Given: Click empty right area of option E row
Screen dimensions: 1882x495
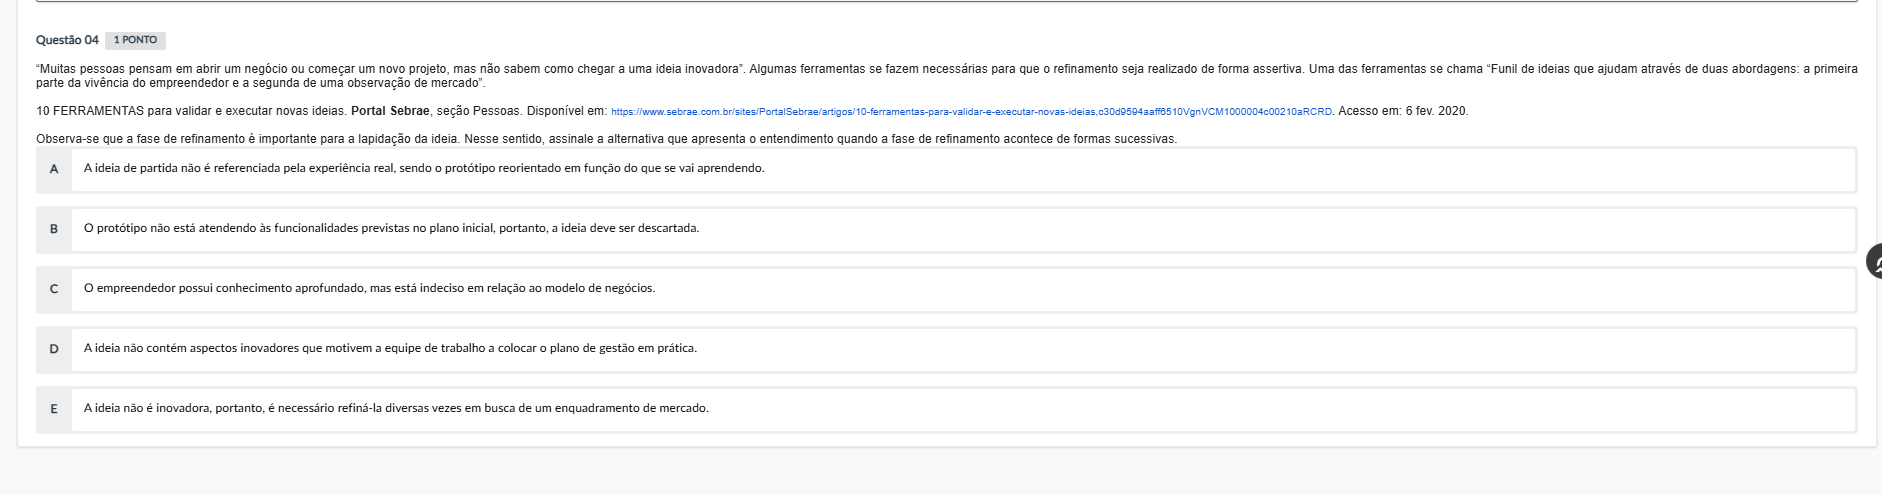Looking at the screenshot, I should pyautogui.click(x=1400, y=409).
